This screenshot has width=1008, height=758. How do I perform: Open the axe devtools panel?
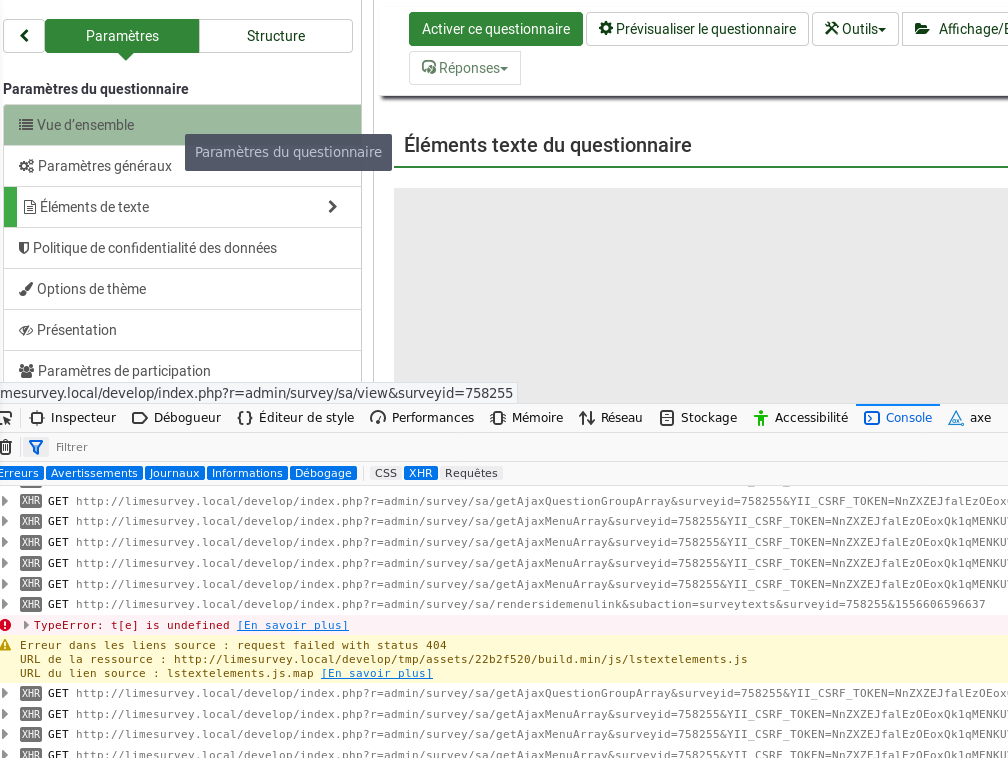pos(969,418)
